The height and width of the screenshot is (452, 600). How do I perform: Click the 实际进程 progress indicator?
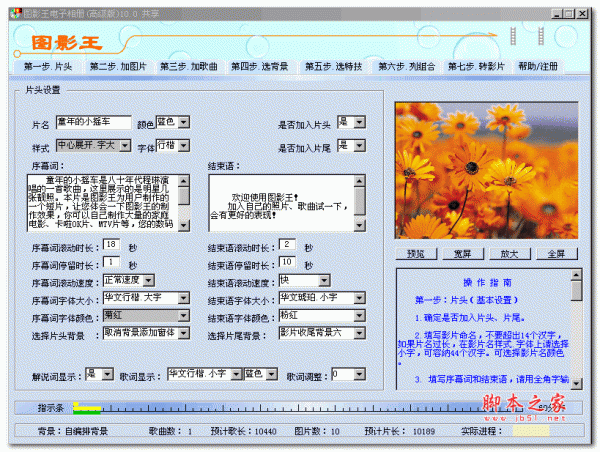click(x=531, y=431)
